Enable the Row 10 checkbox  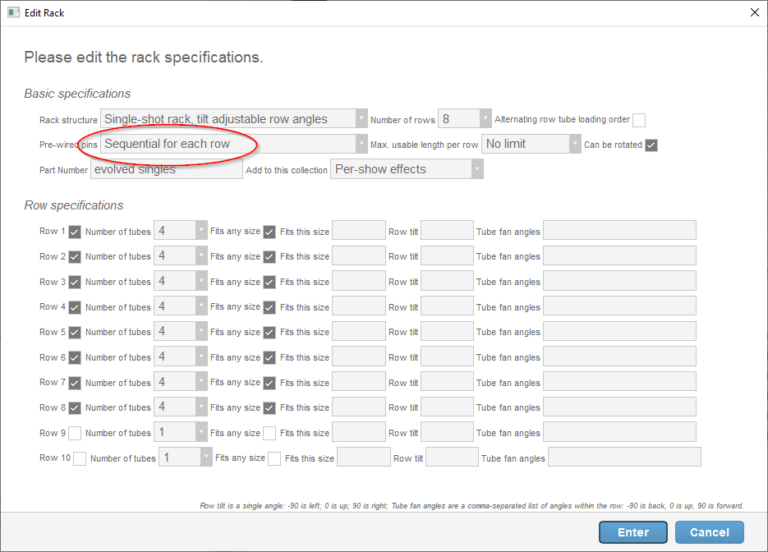point(80,458)
